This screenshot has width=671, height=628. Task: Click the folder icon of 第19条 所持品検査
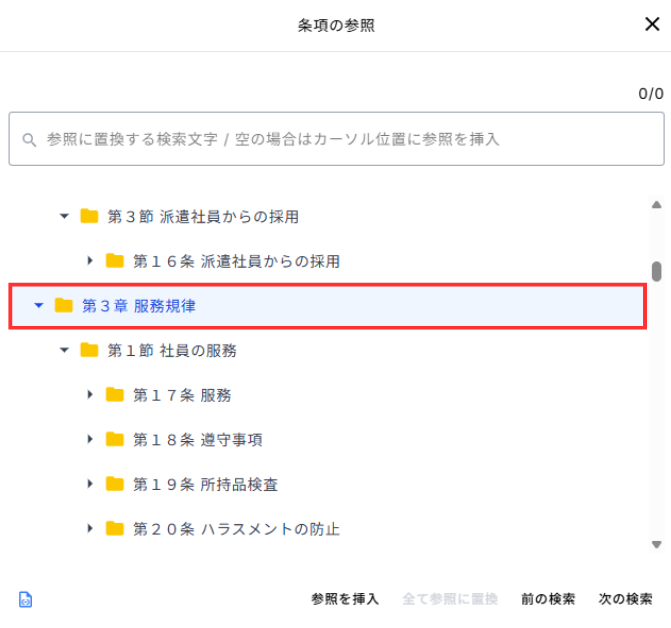tap(115, 484)
